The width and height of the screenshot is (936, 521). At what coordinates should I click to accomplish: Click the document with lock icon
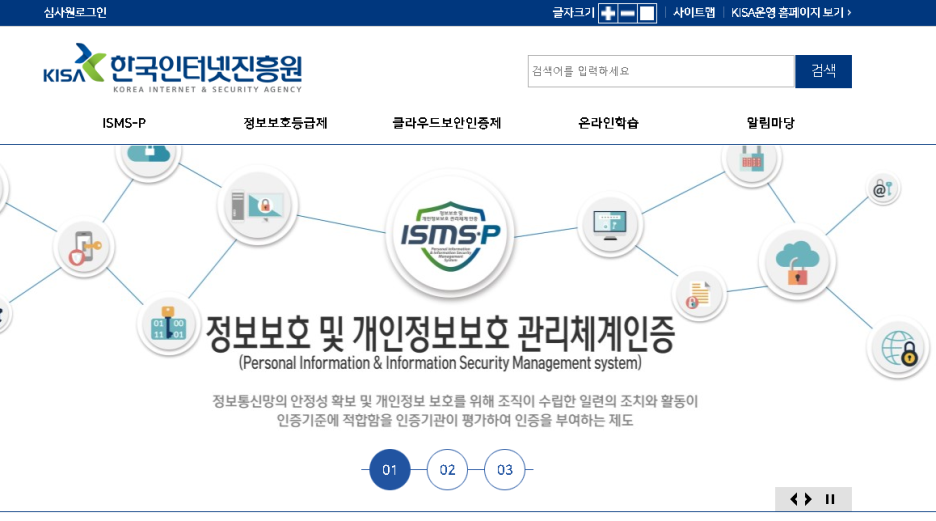[x=698, y=295]
